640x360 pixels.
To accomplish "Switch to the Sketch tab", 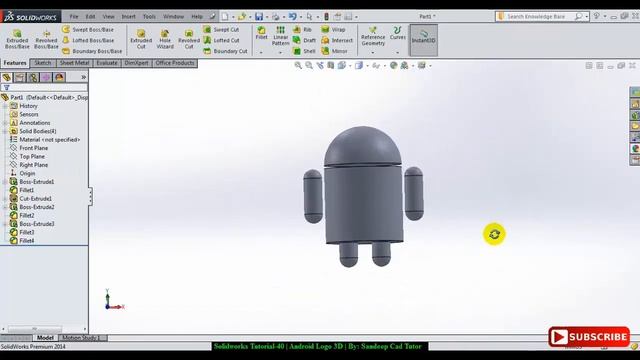I will tap(42, 63).
